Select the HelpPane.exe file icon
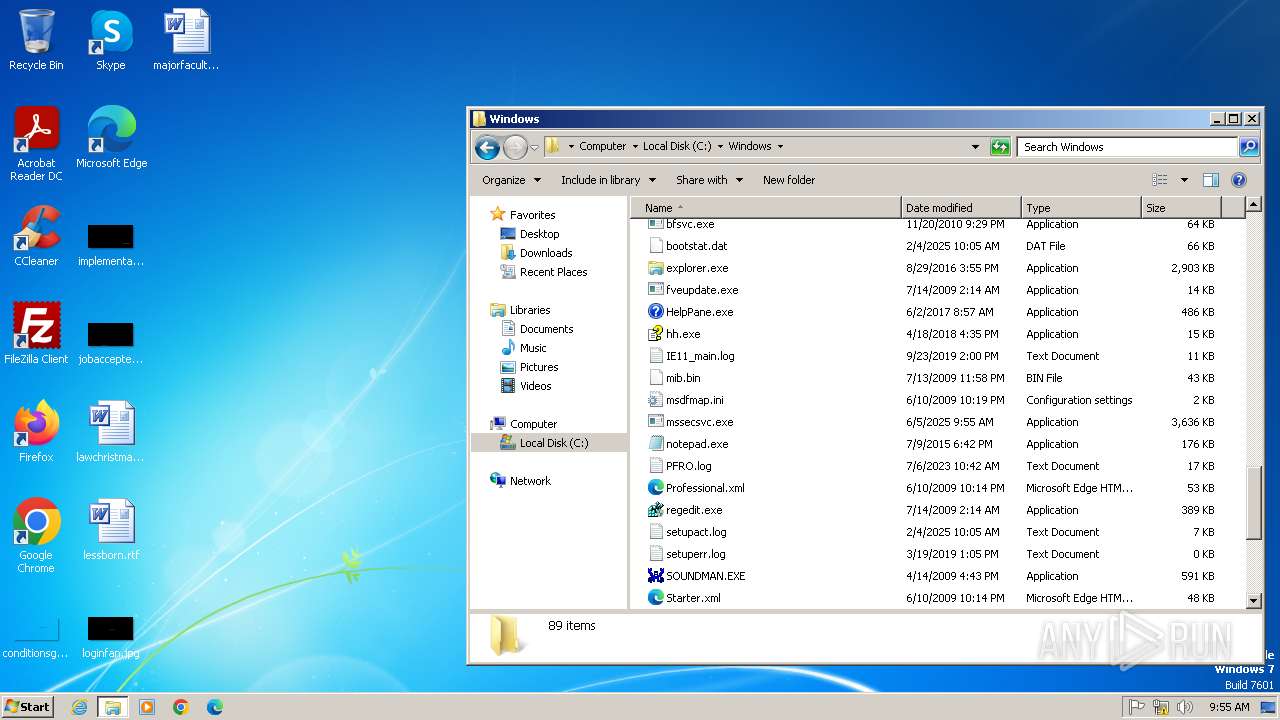The width and height of the screenshot is (1280, 720). (x=656, y=312)
